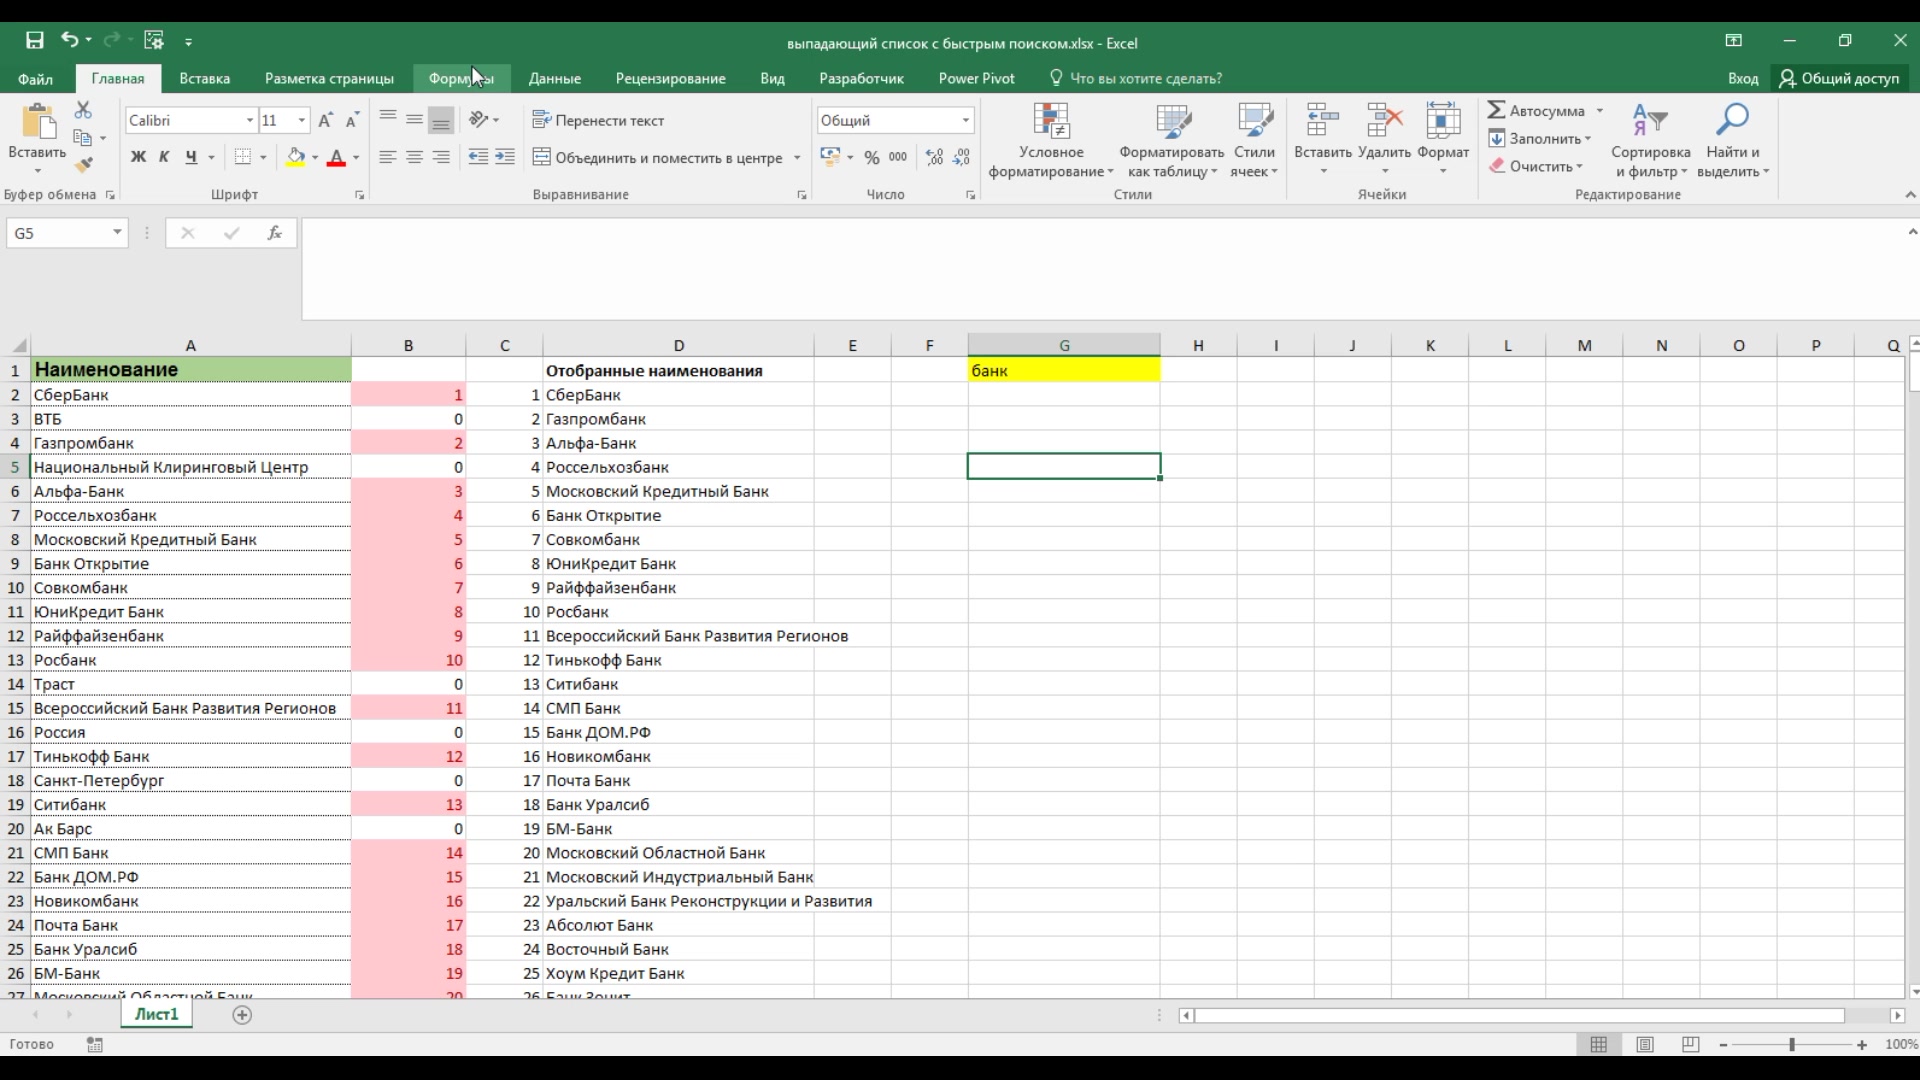Click the Format Painter brush icon
The image size is (1920, 1080).
[x=85, y=165]
